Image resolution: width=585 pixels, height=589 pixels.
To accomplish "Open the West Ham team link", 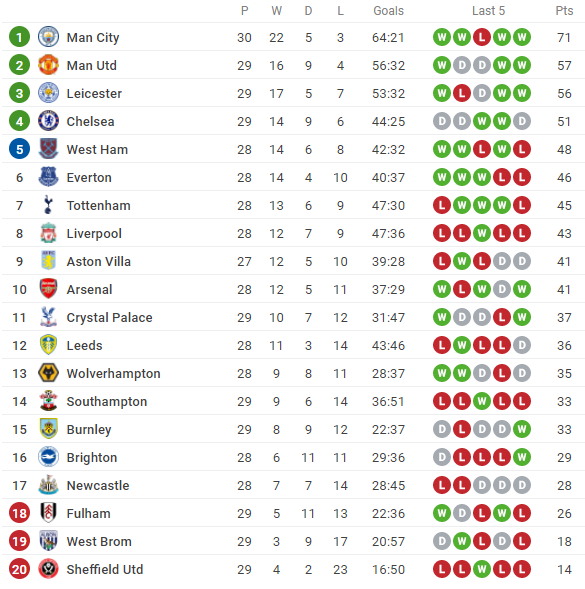I will click(x=97, y=149).
